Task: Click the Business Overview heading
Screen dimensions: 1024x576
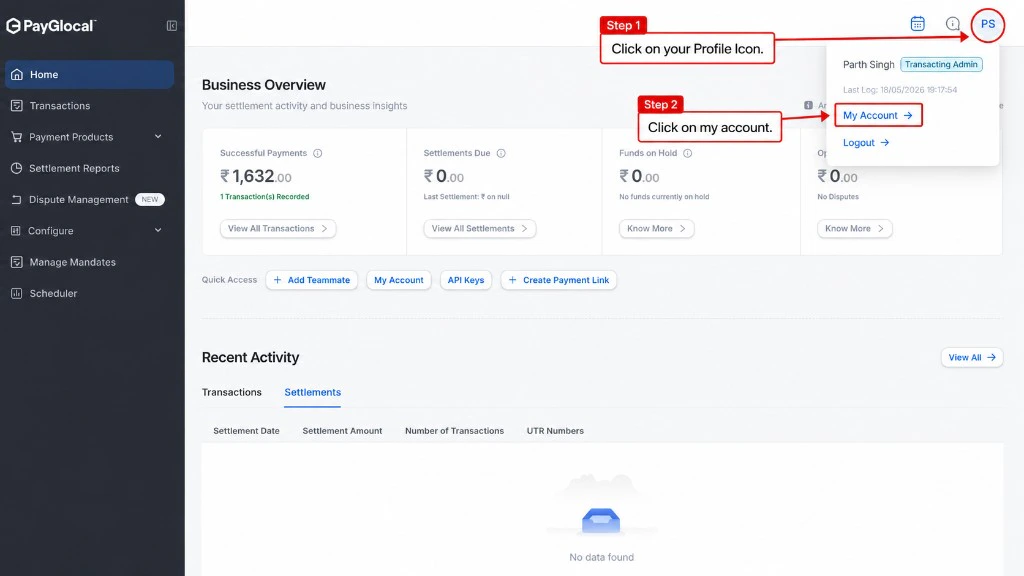Action: coord(264,85)
